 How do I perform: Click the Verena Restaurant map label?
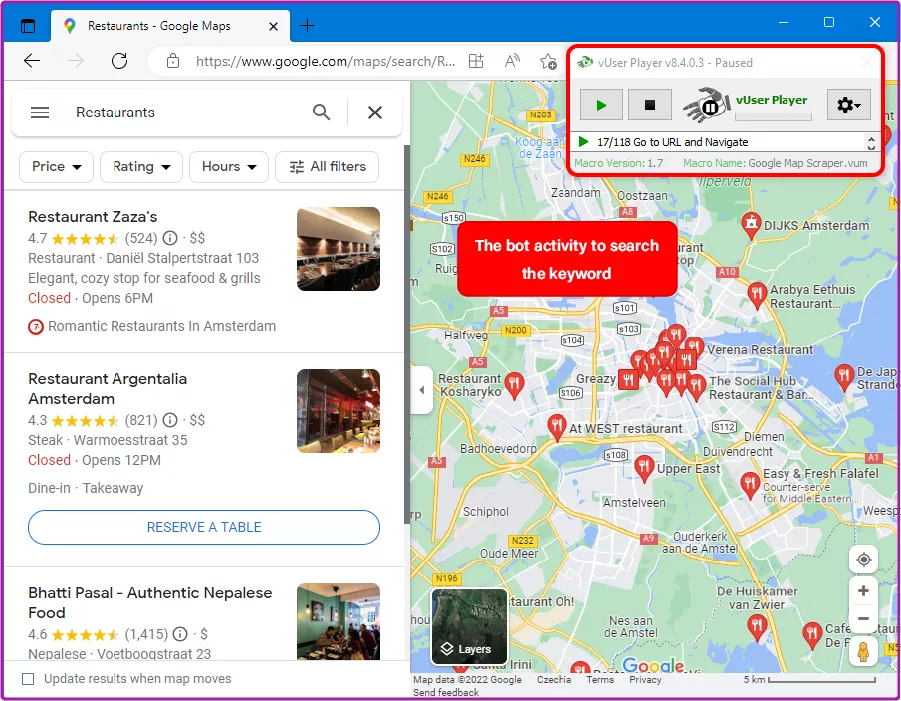coord(760,350)
